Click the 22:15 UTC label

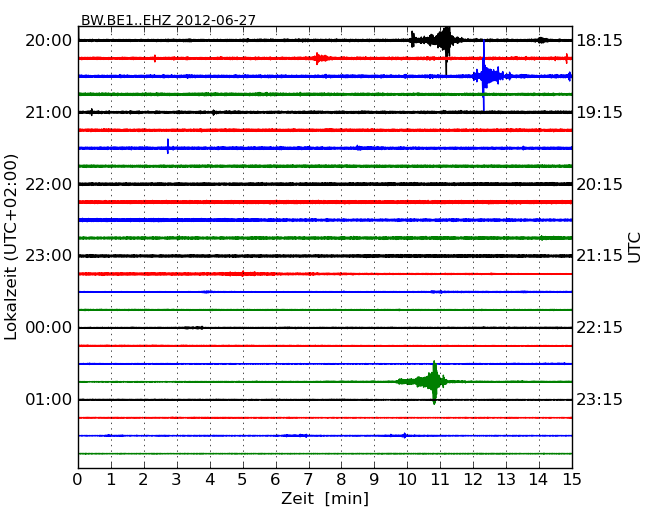[x=599, y=328]
